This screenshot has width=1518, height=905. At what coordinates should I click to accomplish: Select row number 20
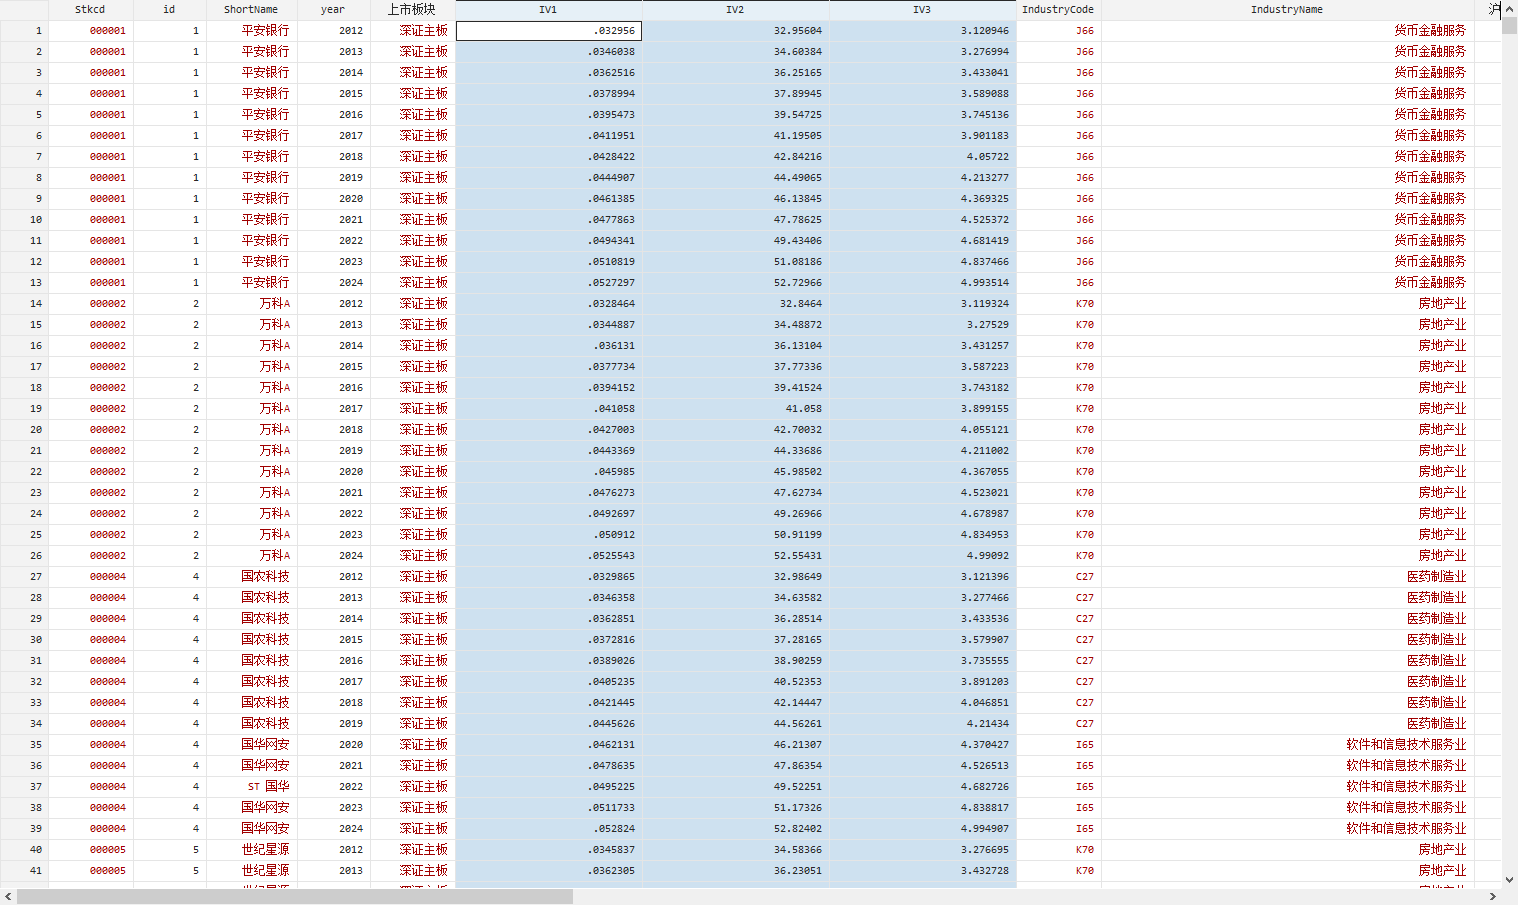[25, 430]
